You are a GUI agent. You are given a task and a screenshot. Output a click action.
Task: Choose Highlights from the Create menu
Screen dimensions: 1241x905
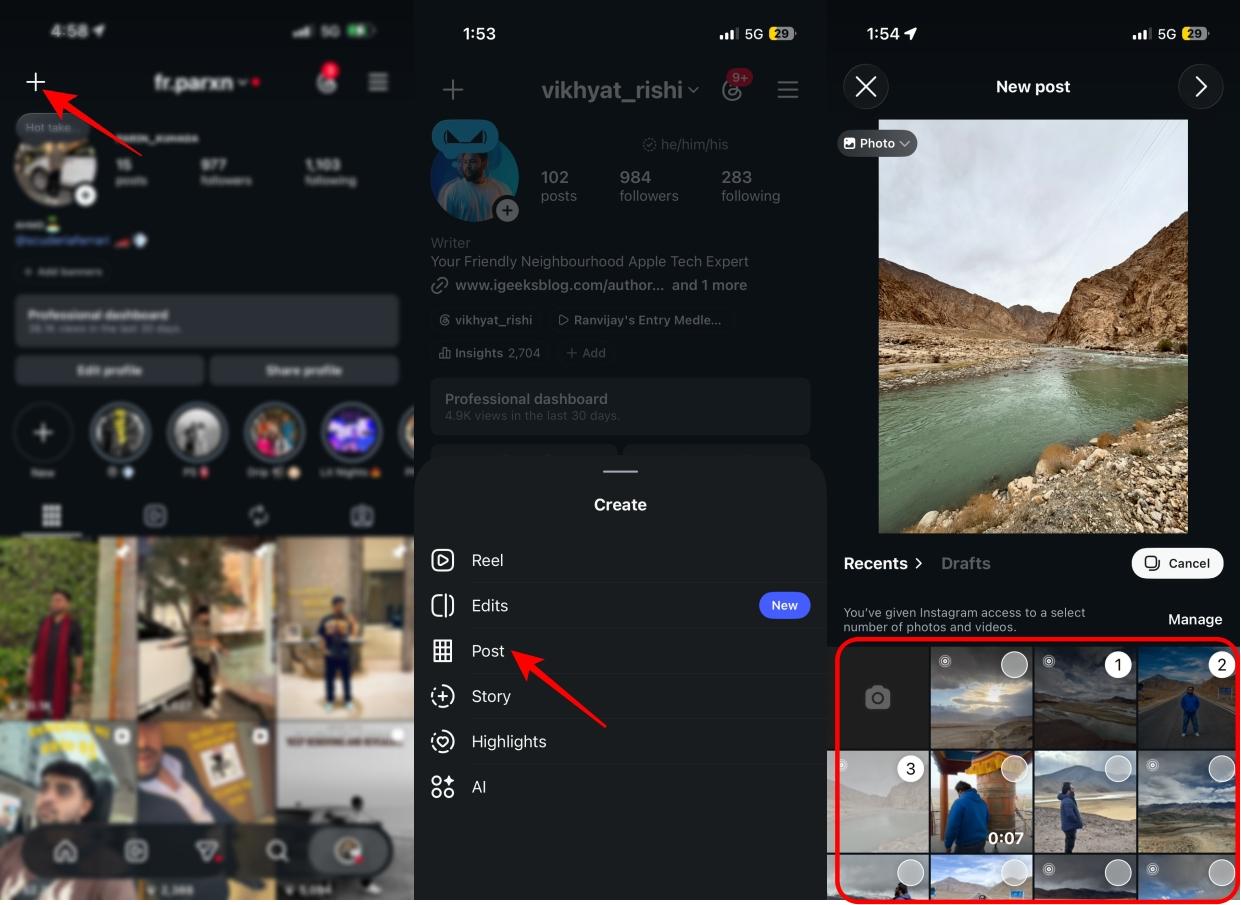coord(620,741)
